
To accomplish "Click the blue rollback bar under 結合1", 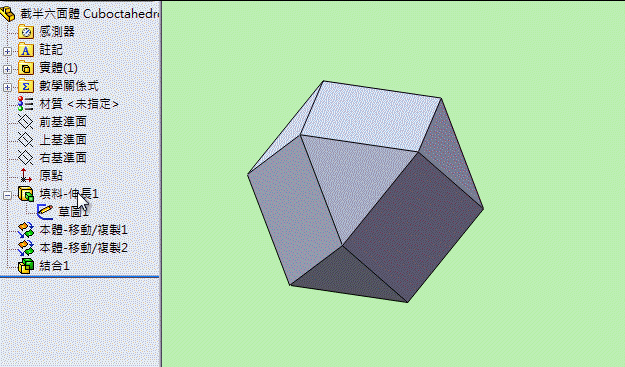I will (79, 276).
